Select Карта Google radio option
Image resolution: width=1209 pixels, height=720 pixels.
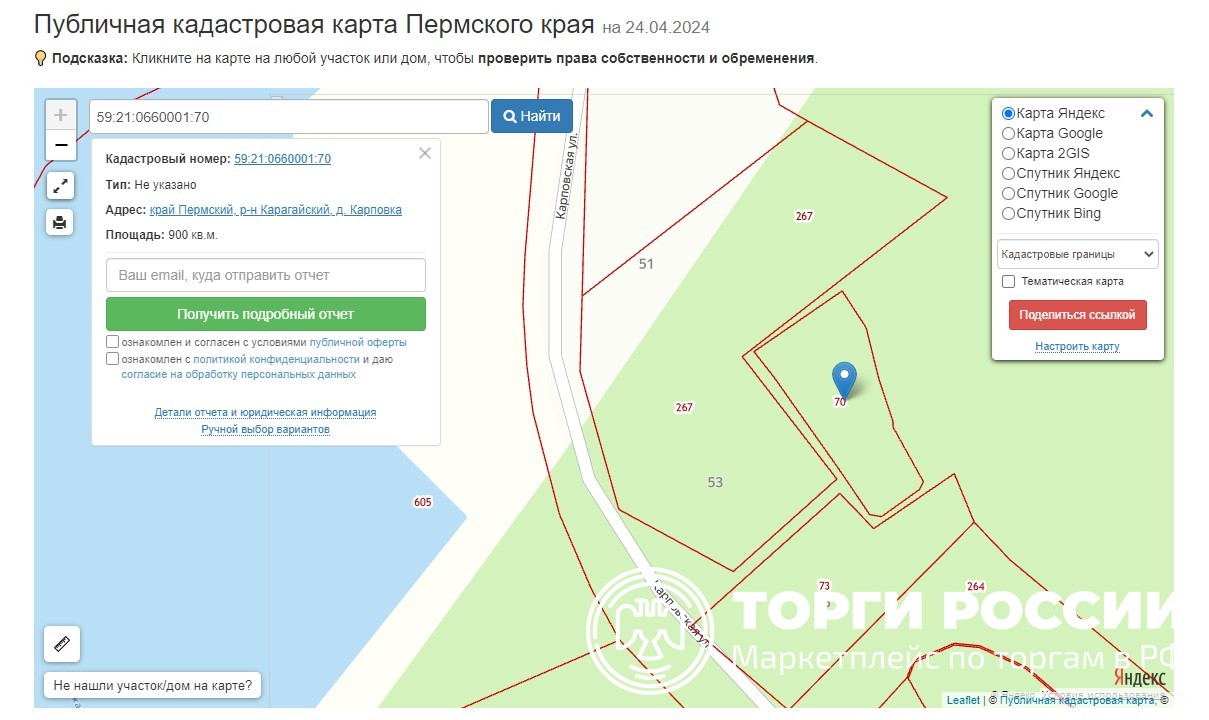click(1008, 133)
